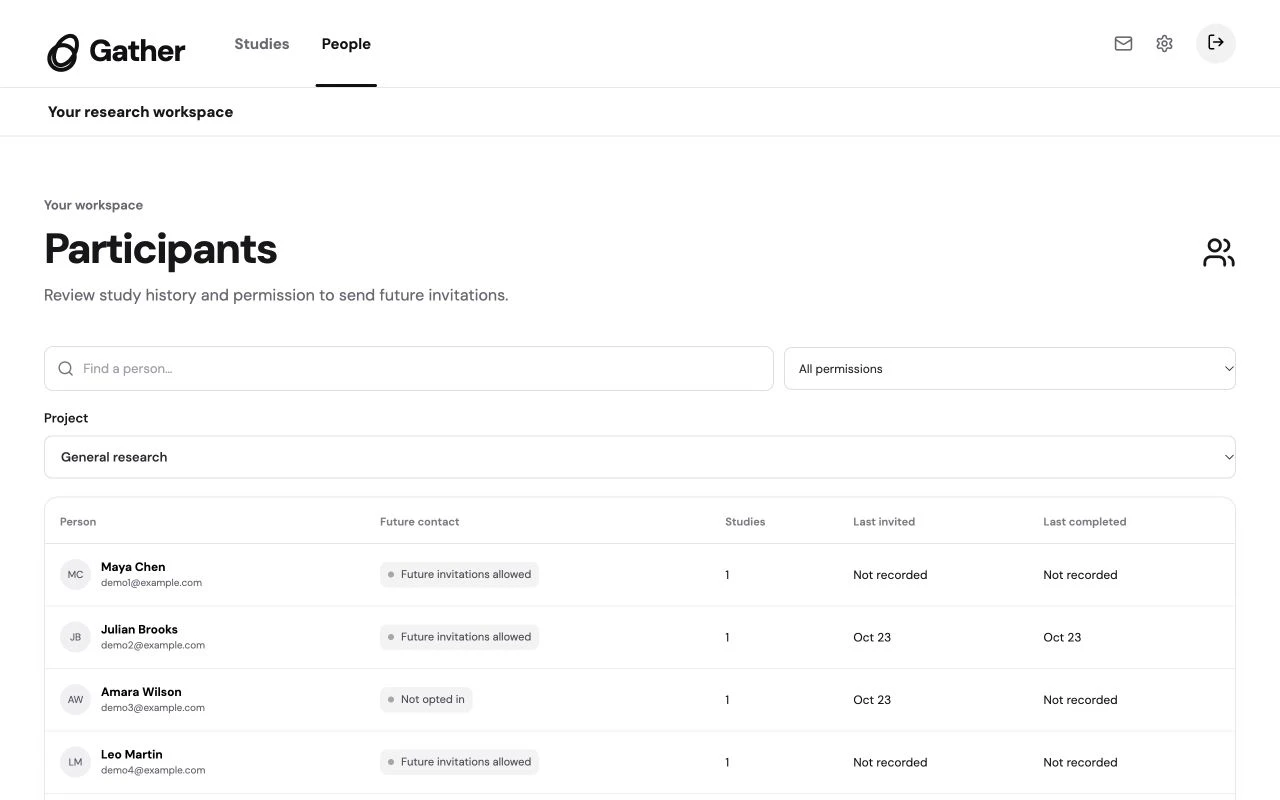1280x800 pixels.
Task: Click the sign out icon button
Action: [1216, 43]
